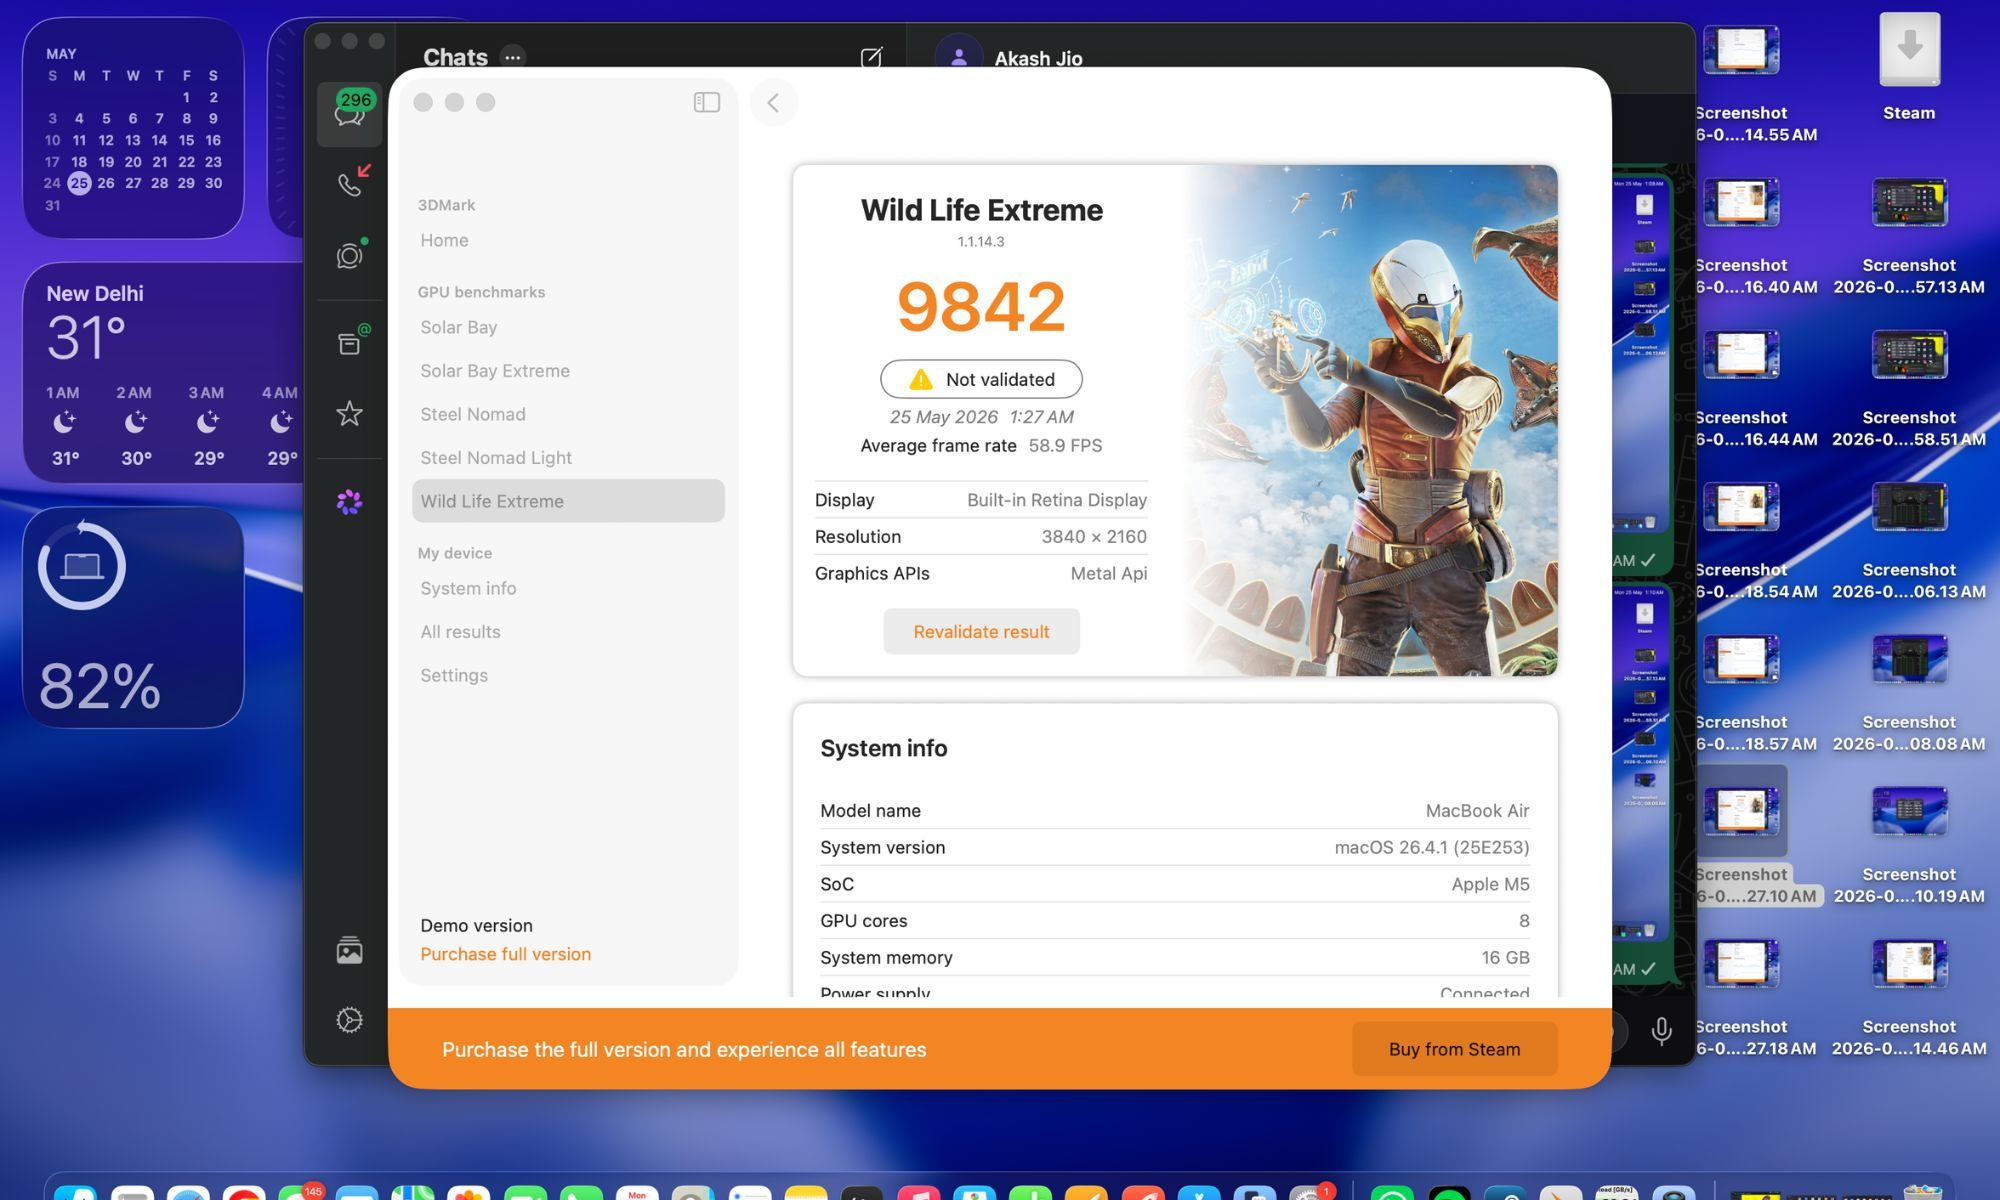
Task: Click the orange purchase banner text
Action: coord(684,1049)
